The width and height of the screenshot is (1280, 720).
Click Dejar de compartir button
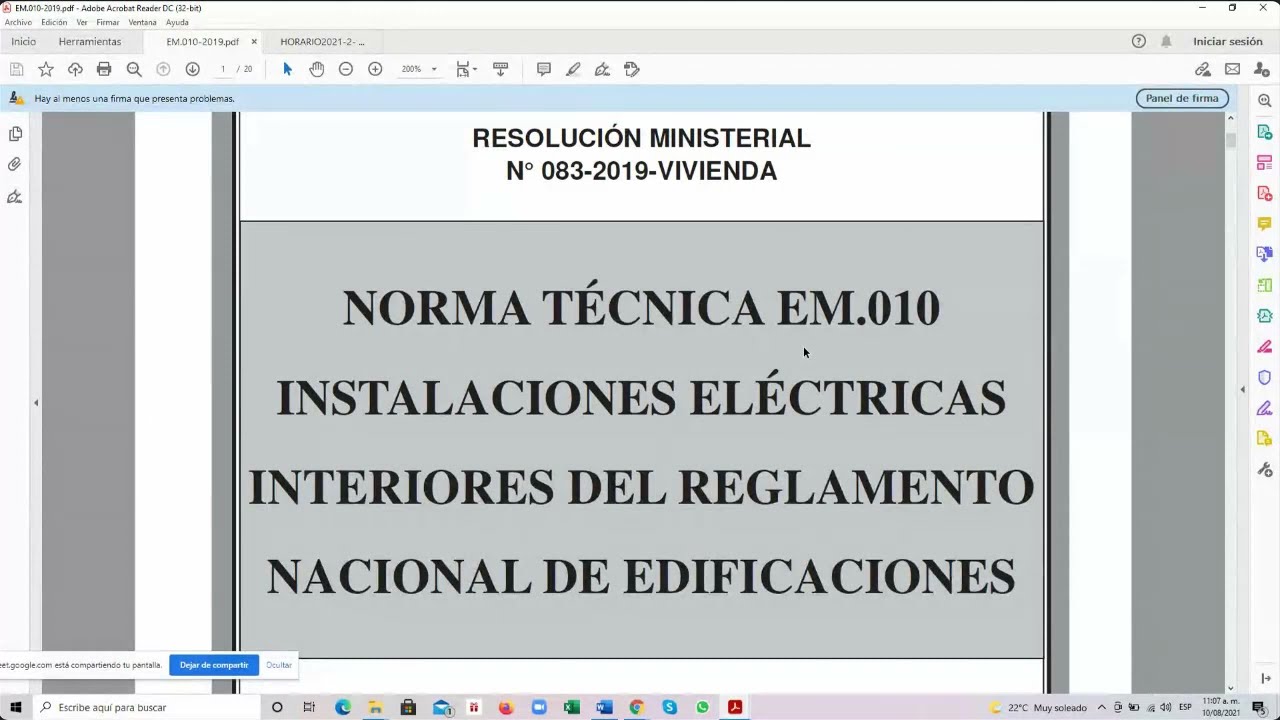pos(214,665)
